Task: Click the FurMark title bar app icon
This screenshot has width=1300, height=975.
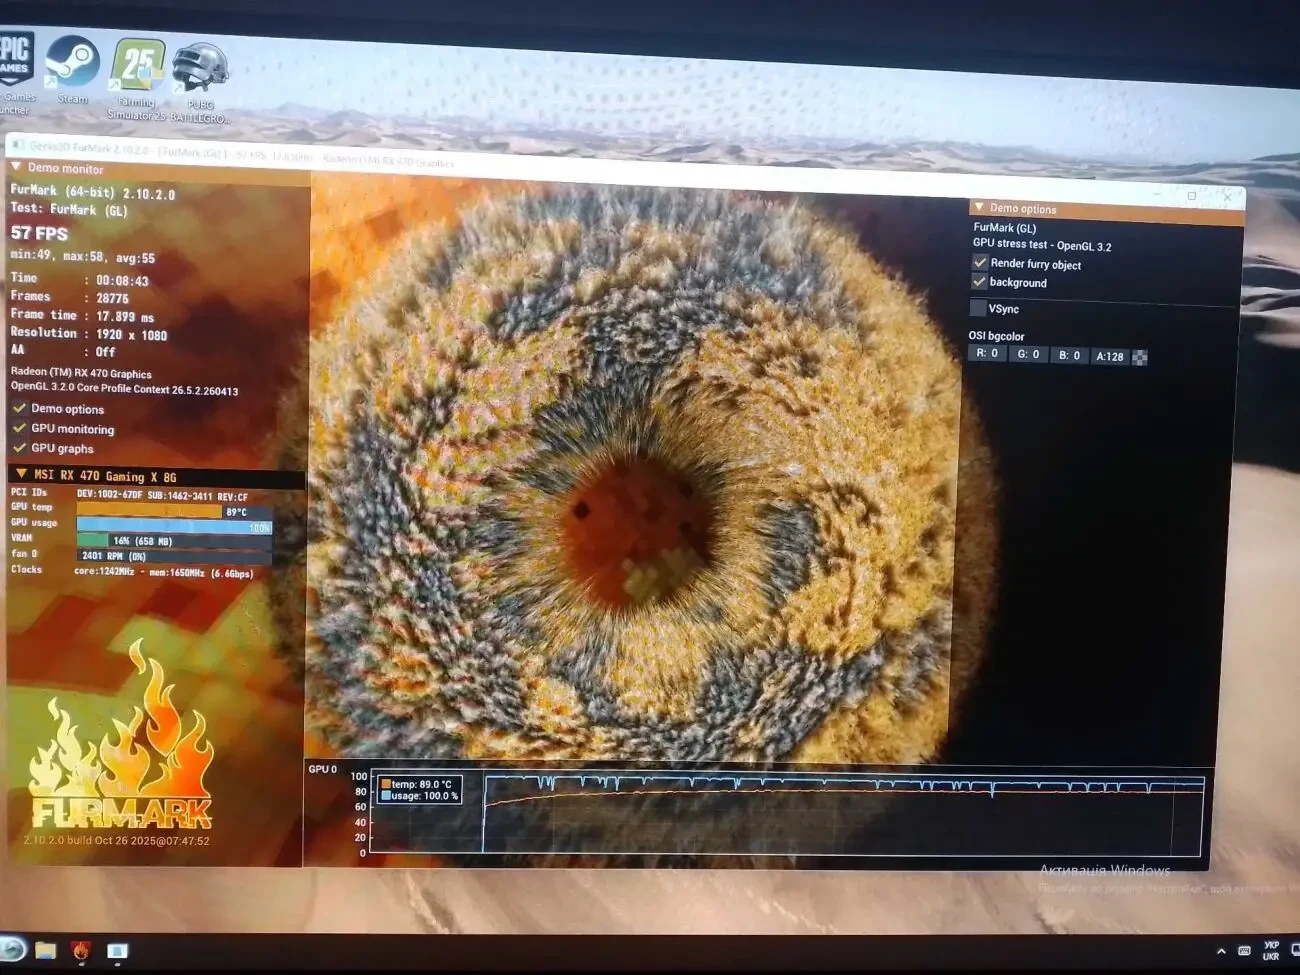Action: click(17, 145)
